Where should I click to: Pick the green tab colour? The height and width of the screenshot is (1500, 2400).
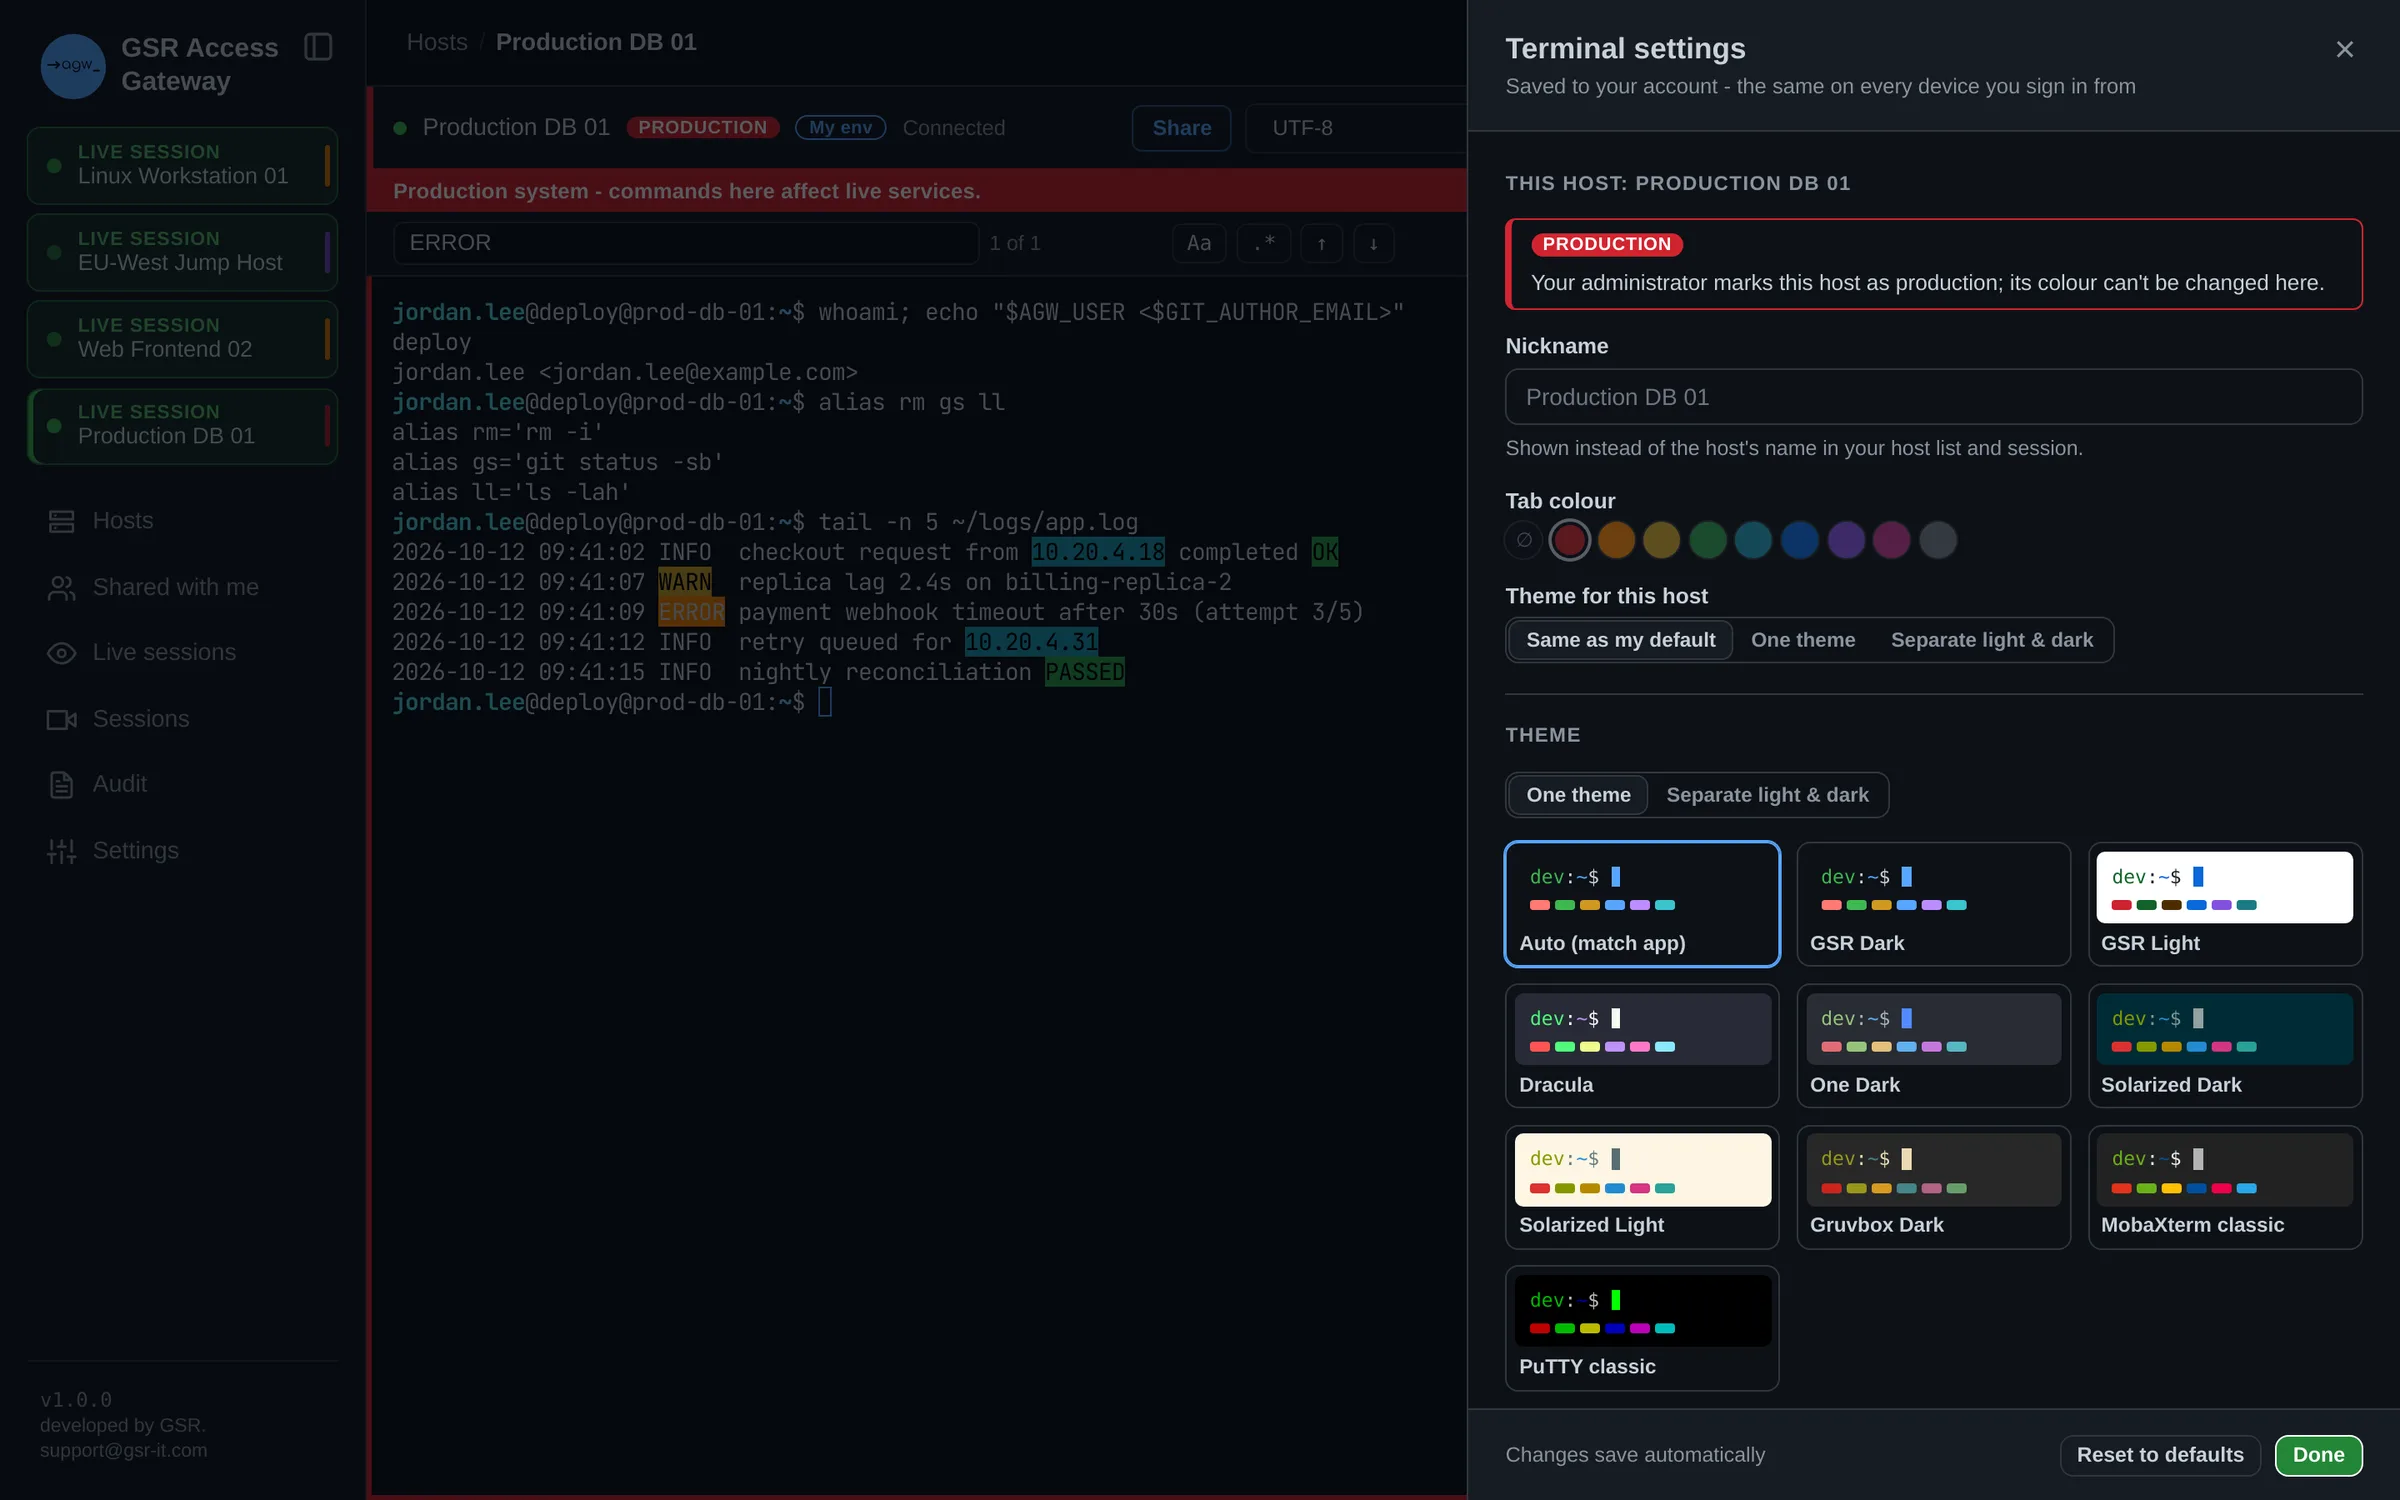coord(1708,540)
